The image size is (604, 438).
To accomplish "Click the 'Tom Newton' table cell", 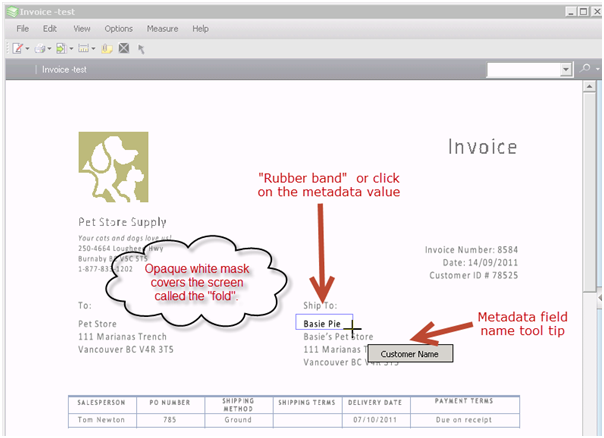I will 101,420.
